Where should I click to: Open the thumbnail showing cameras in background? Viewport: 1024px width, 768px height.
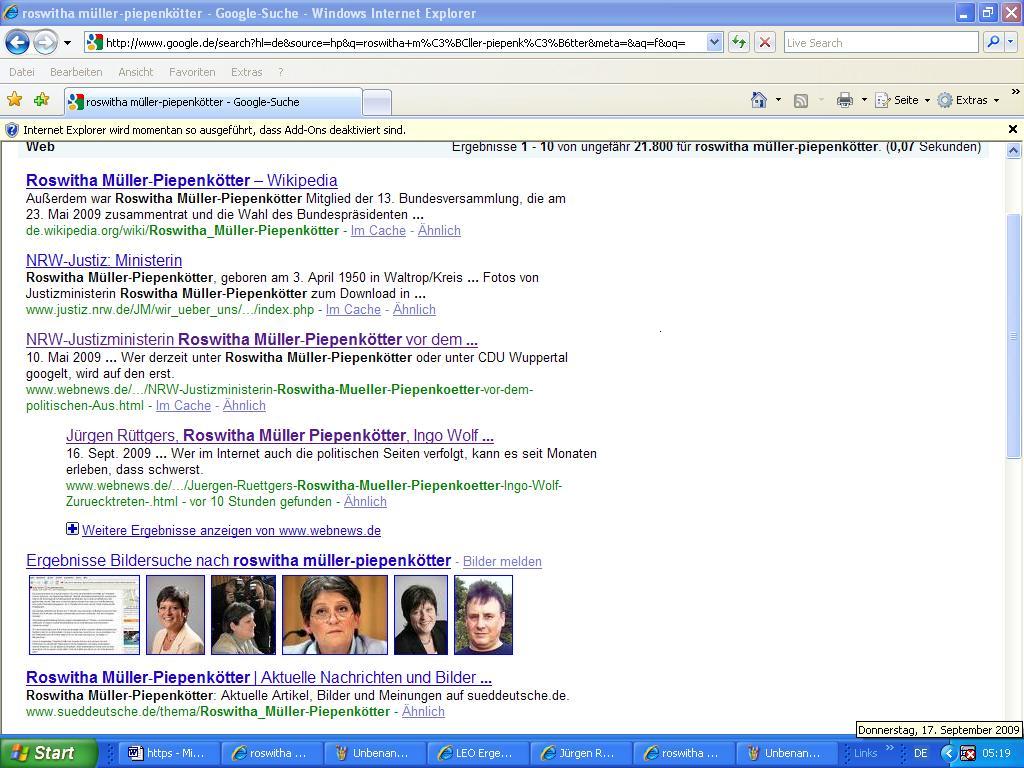[243, 615]
